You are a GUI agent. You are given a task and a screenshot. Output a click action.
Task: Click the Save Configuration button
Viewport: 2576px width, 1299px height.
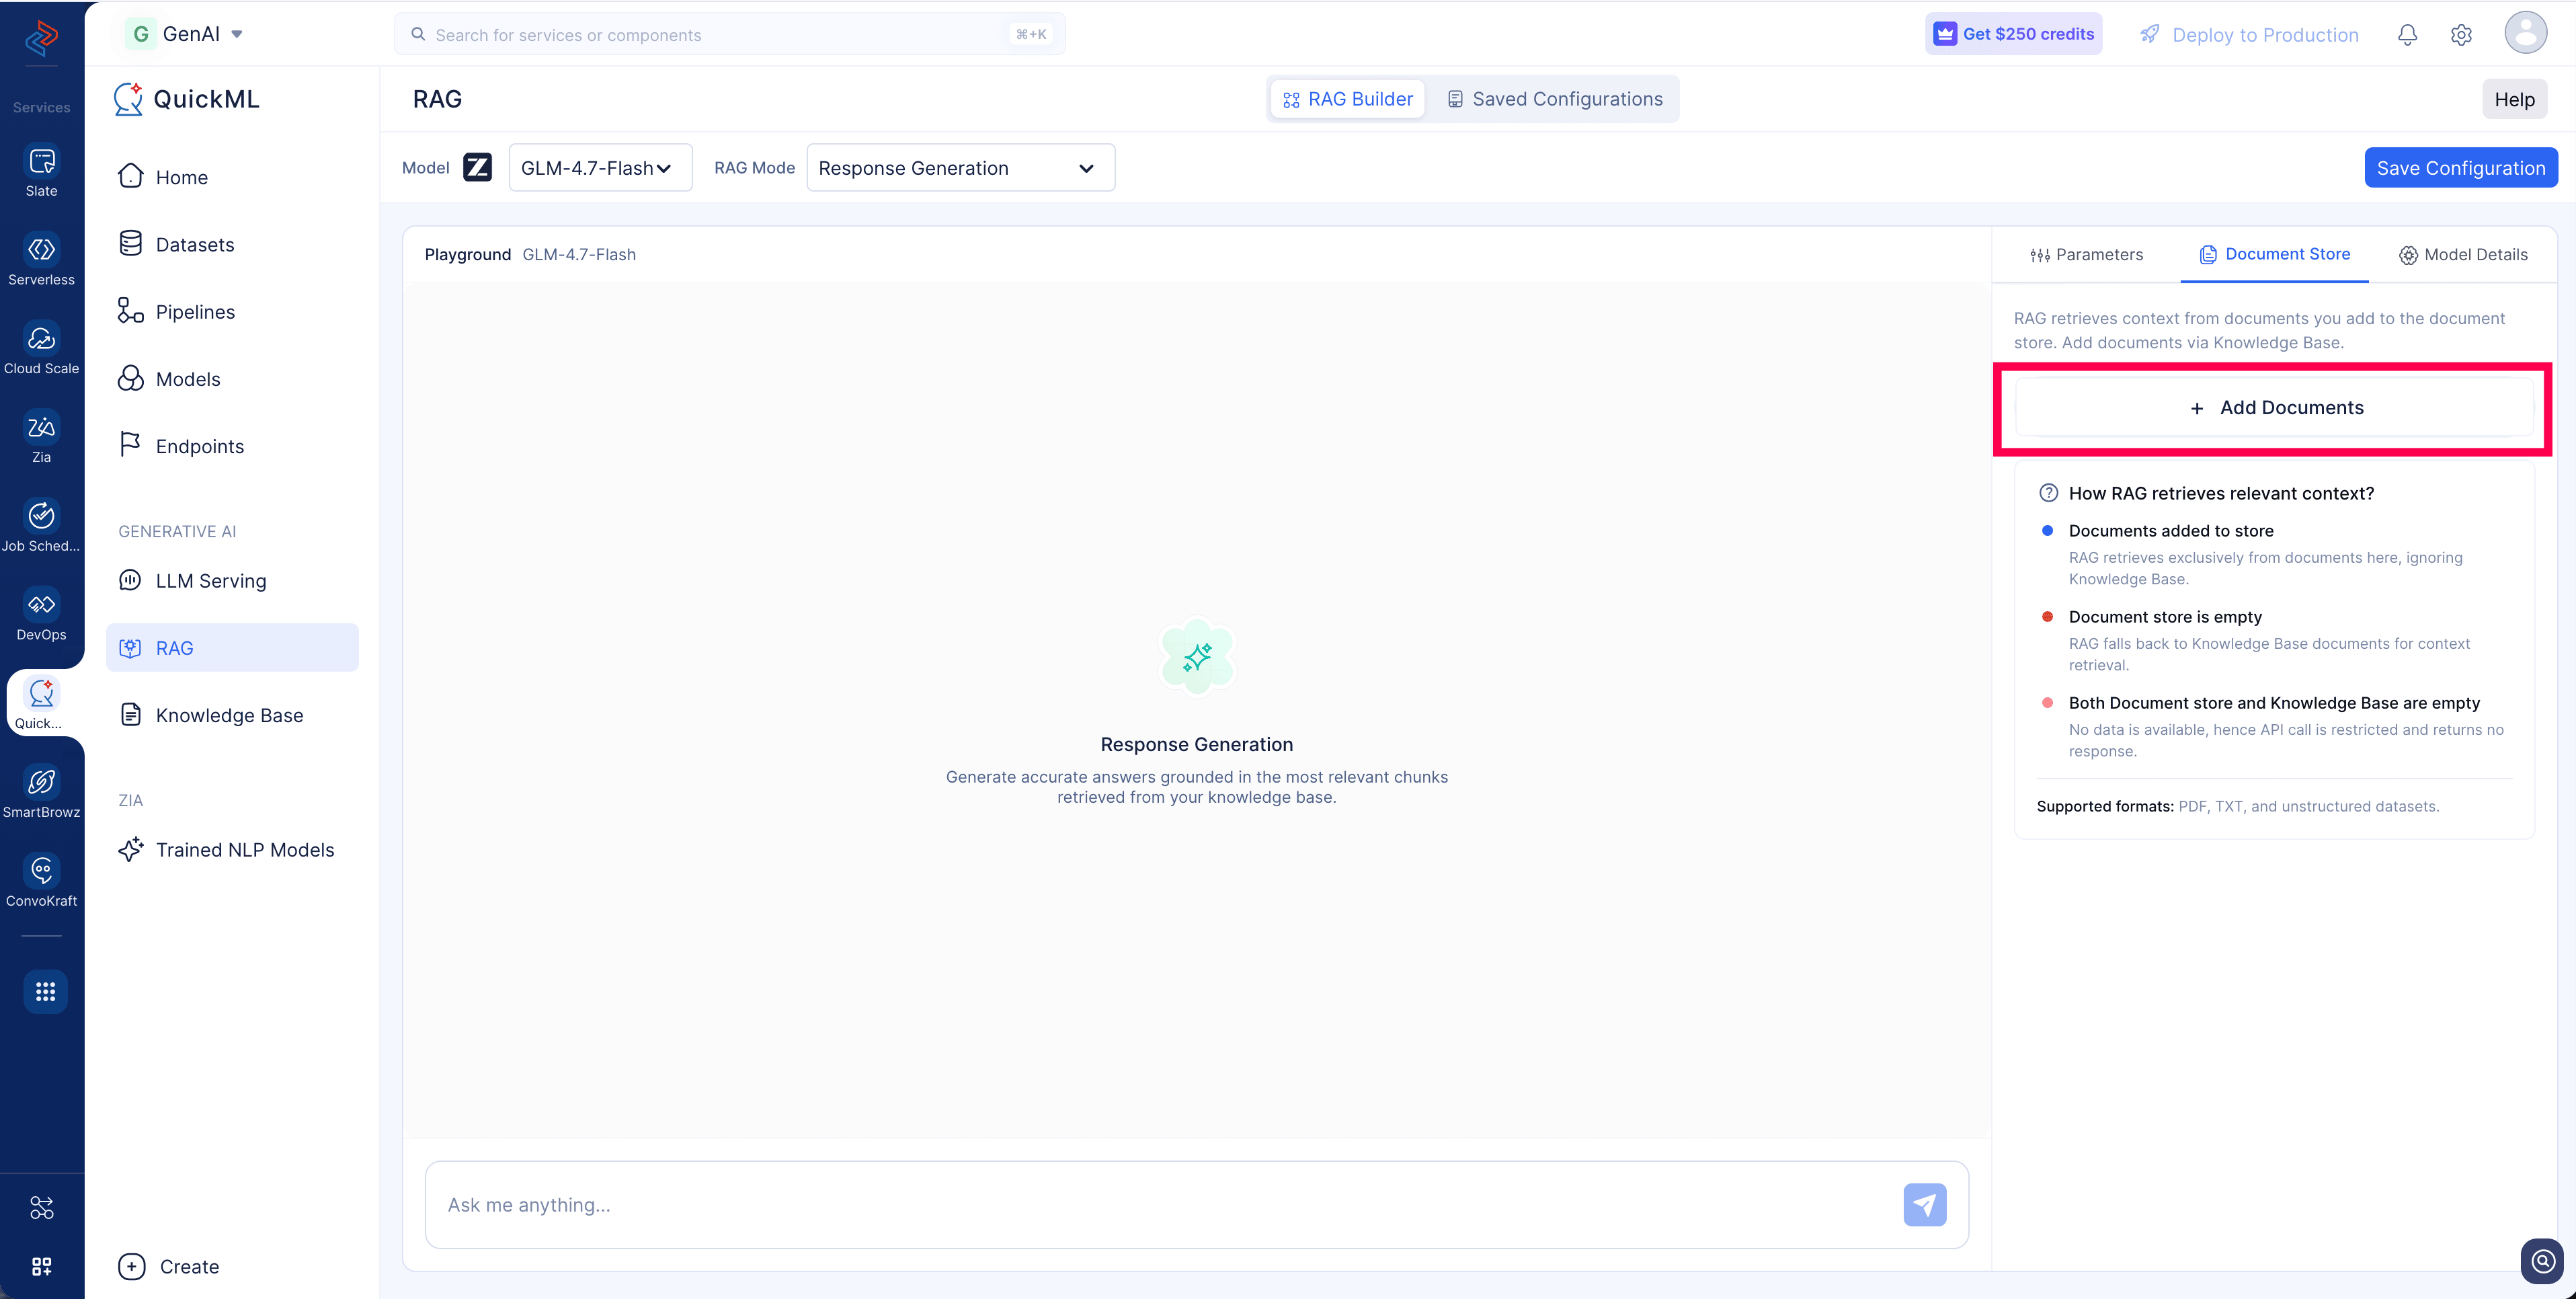click(2460, 168)
